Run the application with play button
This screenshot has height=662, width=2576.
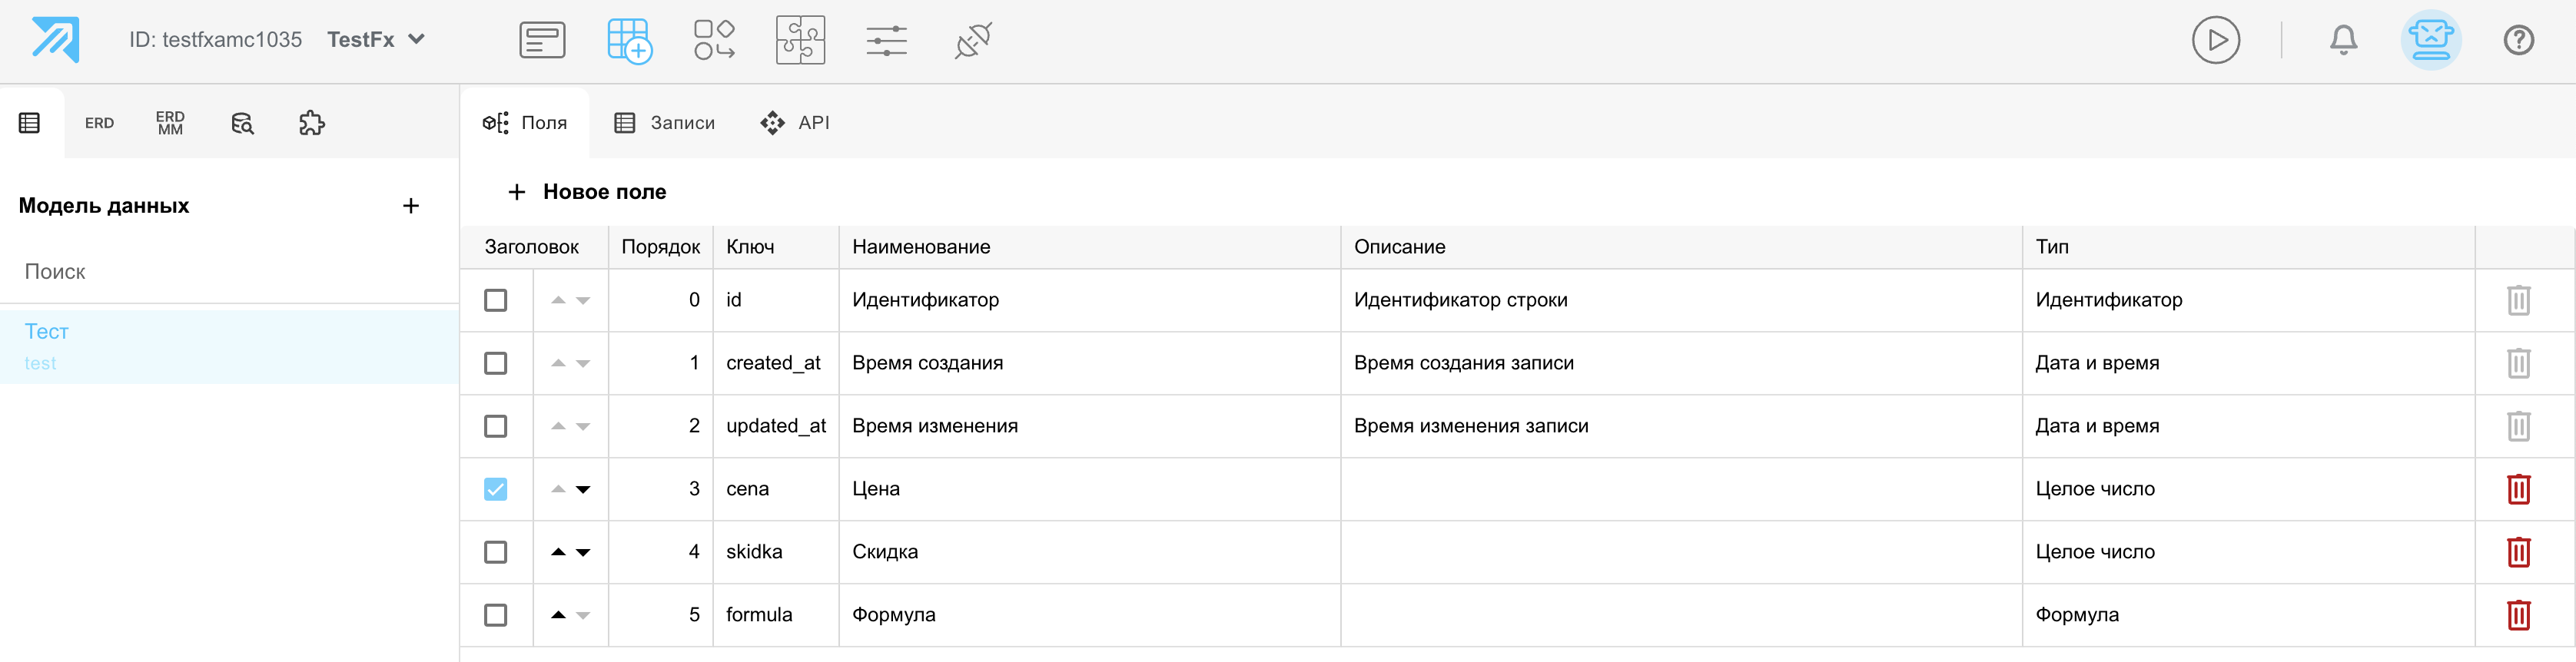pyautogui.click(x=2216, y=40)
